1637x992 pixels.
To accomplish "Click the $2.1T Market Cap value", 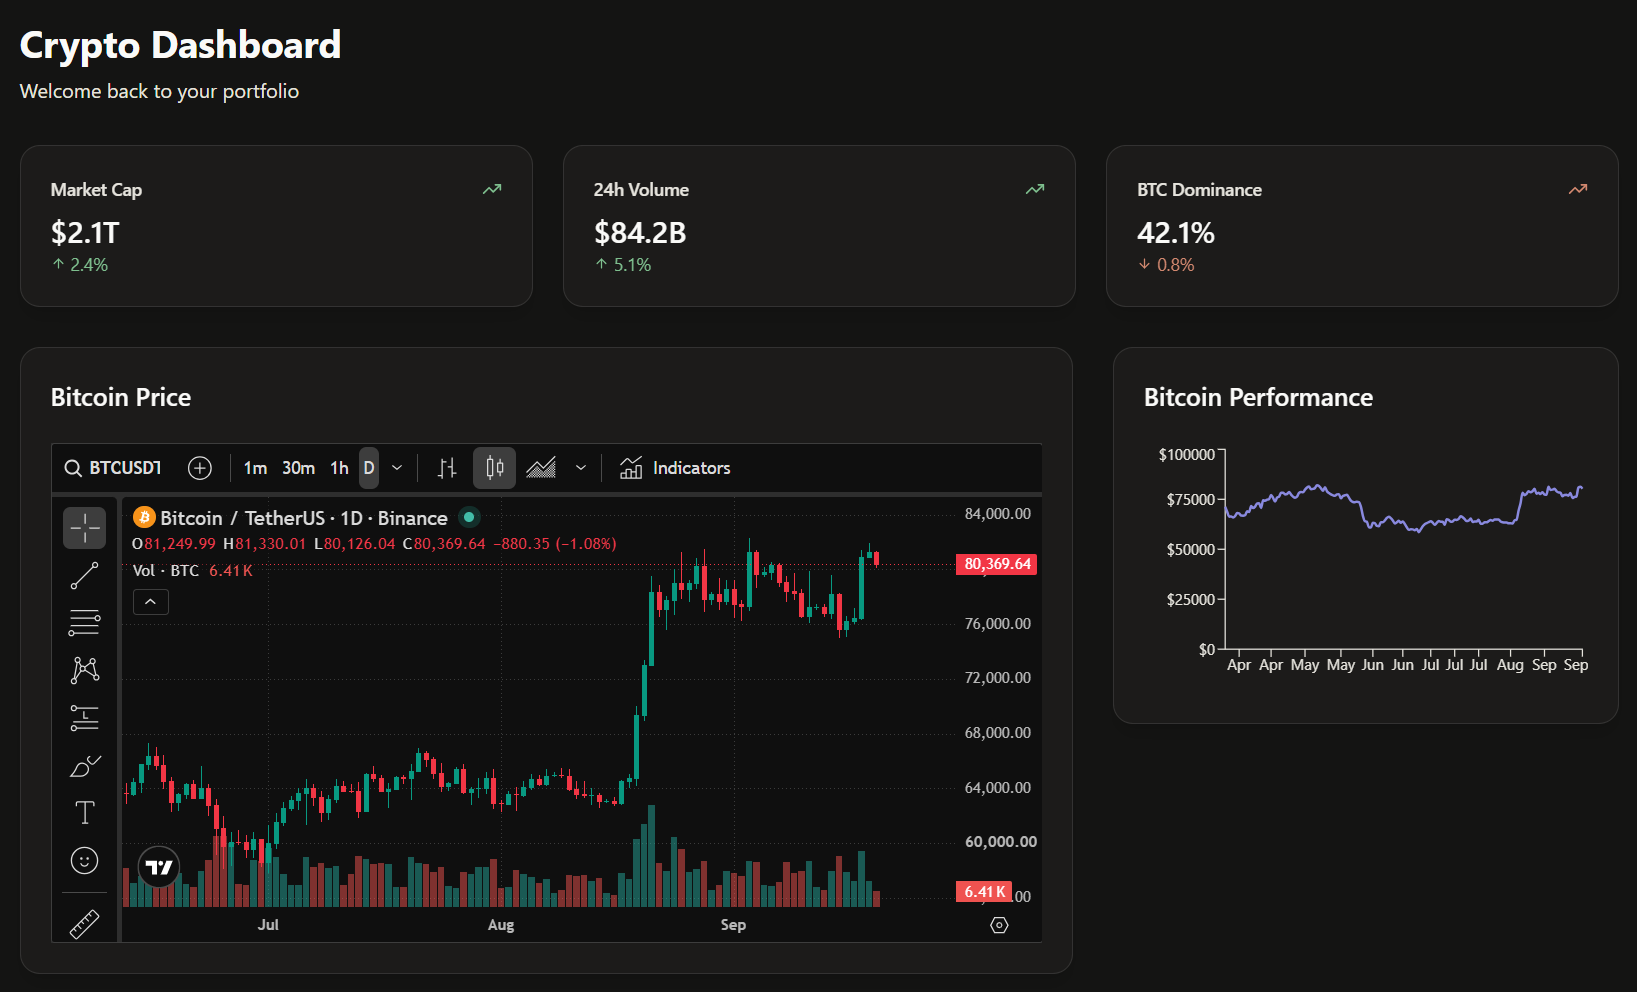I will 85,233.
